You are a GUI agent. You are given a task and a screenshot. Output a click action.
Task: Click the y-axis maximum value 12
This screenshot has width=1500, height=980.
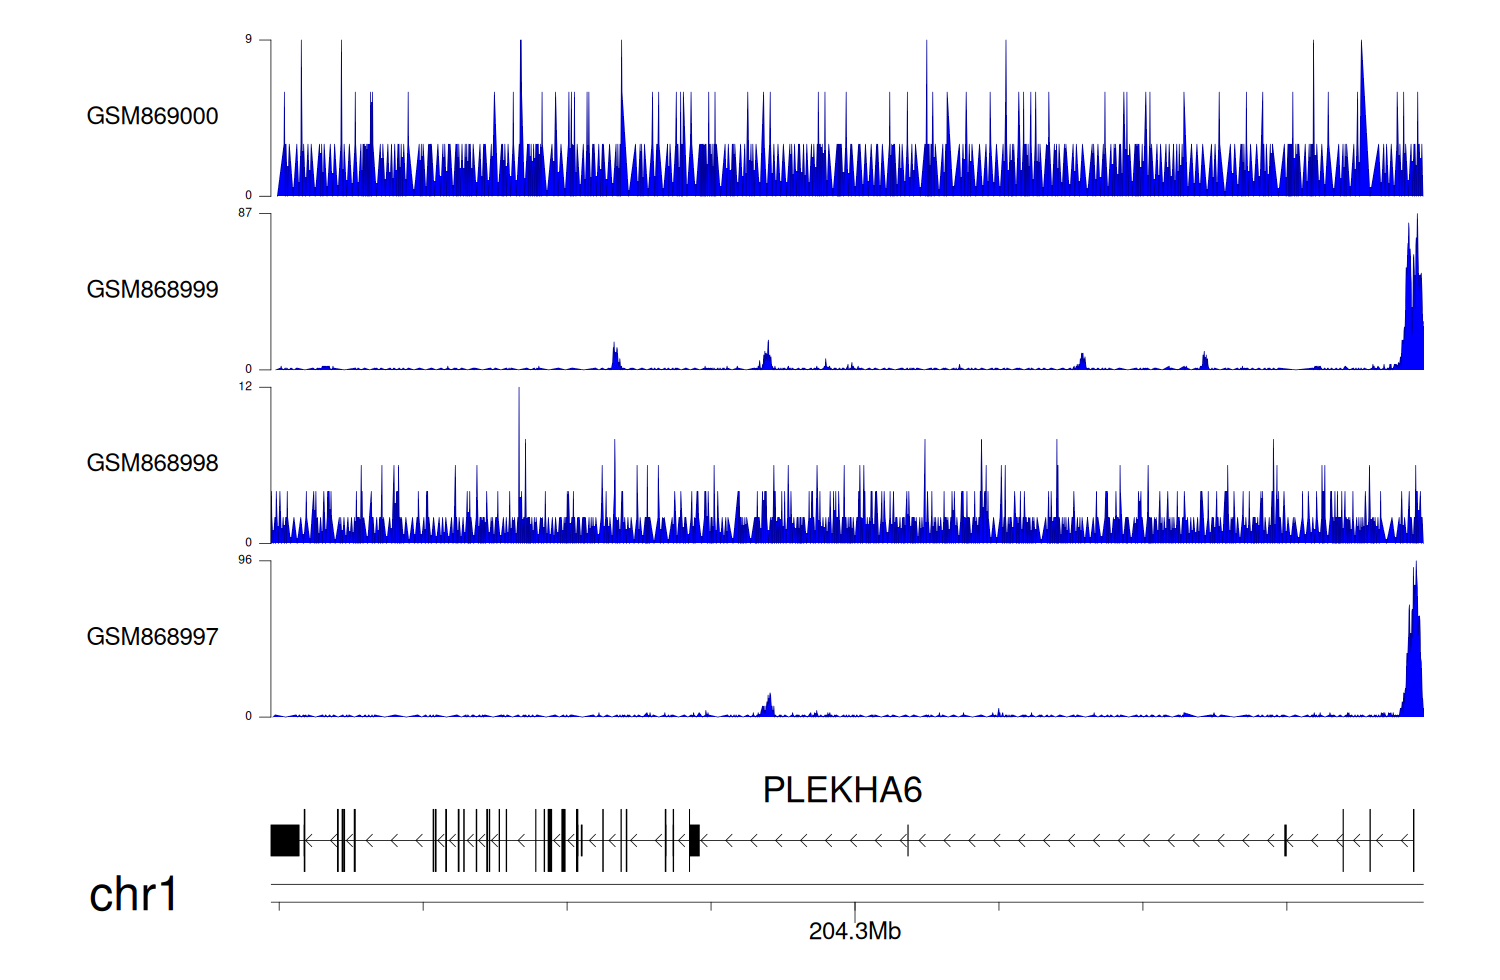point(245,387)
